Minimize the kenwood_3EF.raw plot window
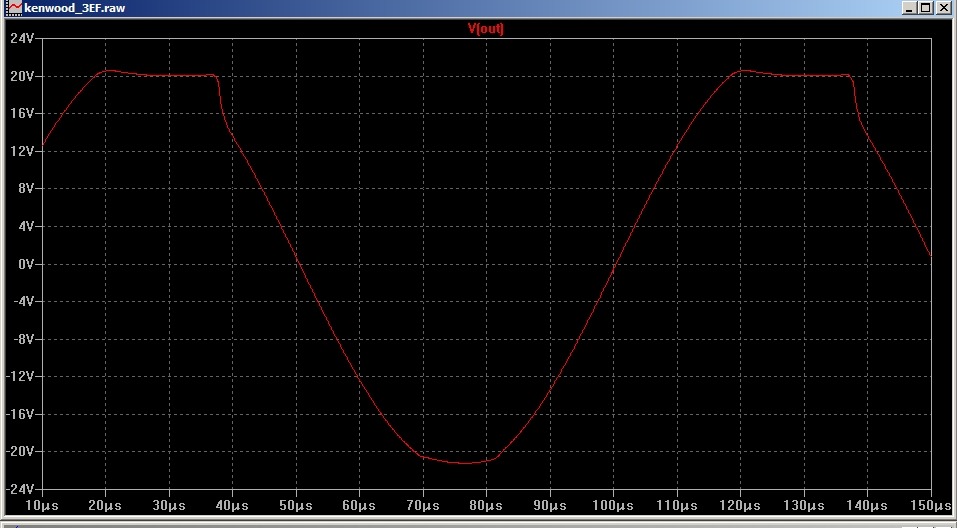957x528 pixels. [909, 8]
